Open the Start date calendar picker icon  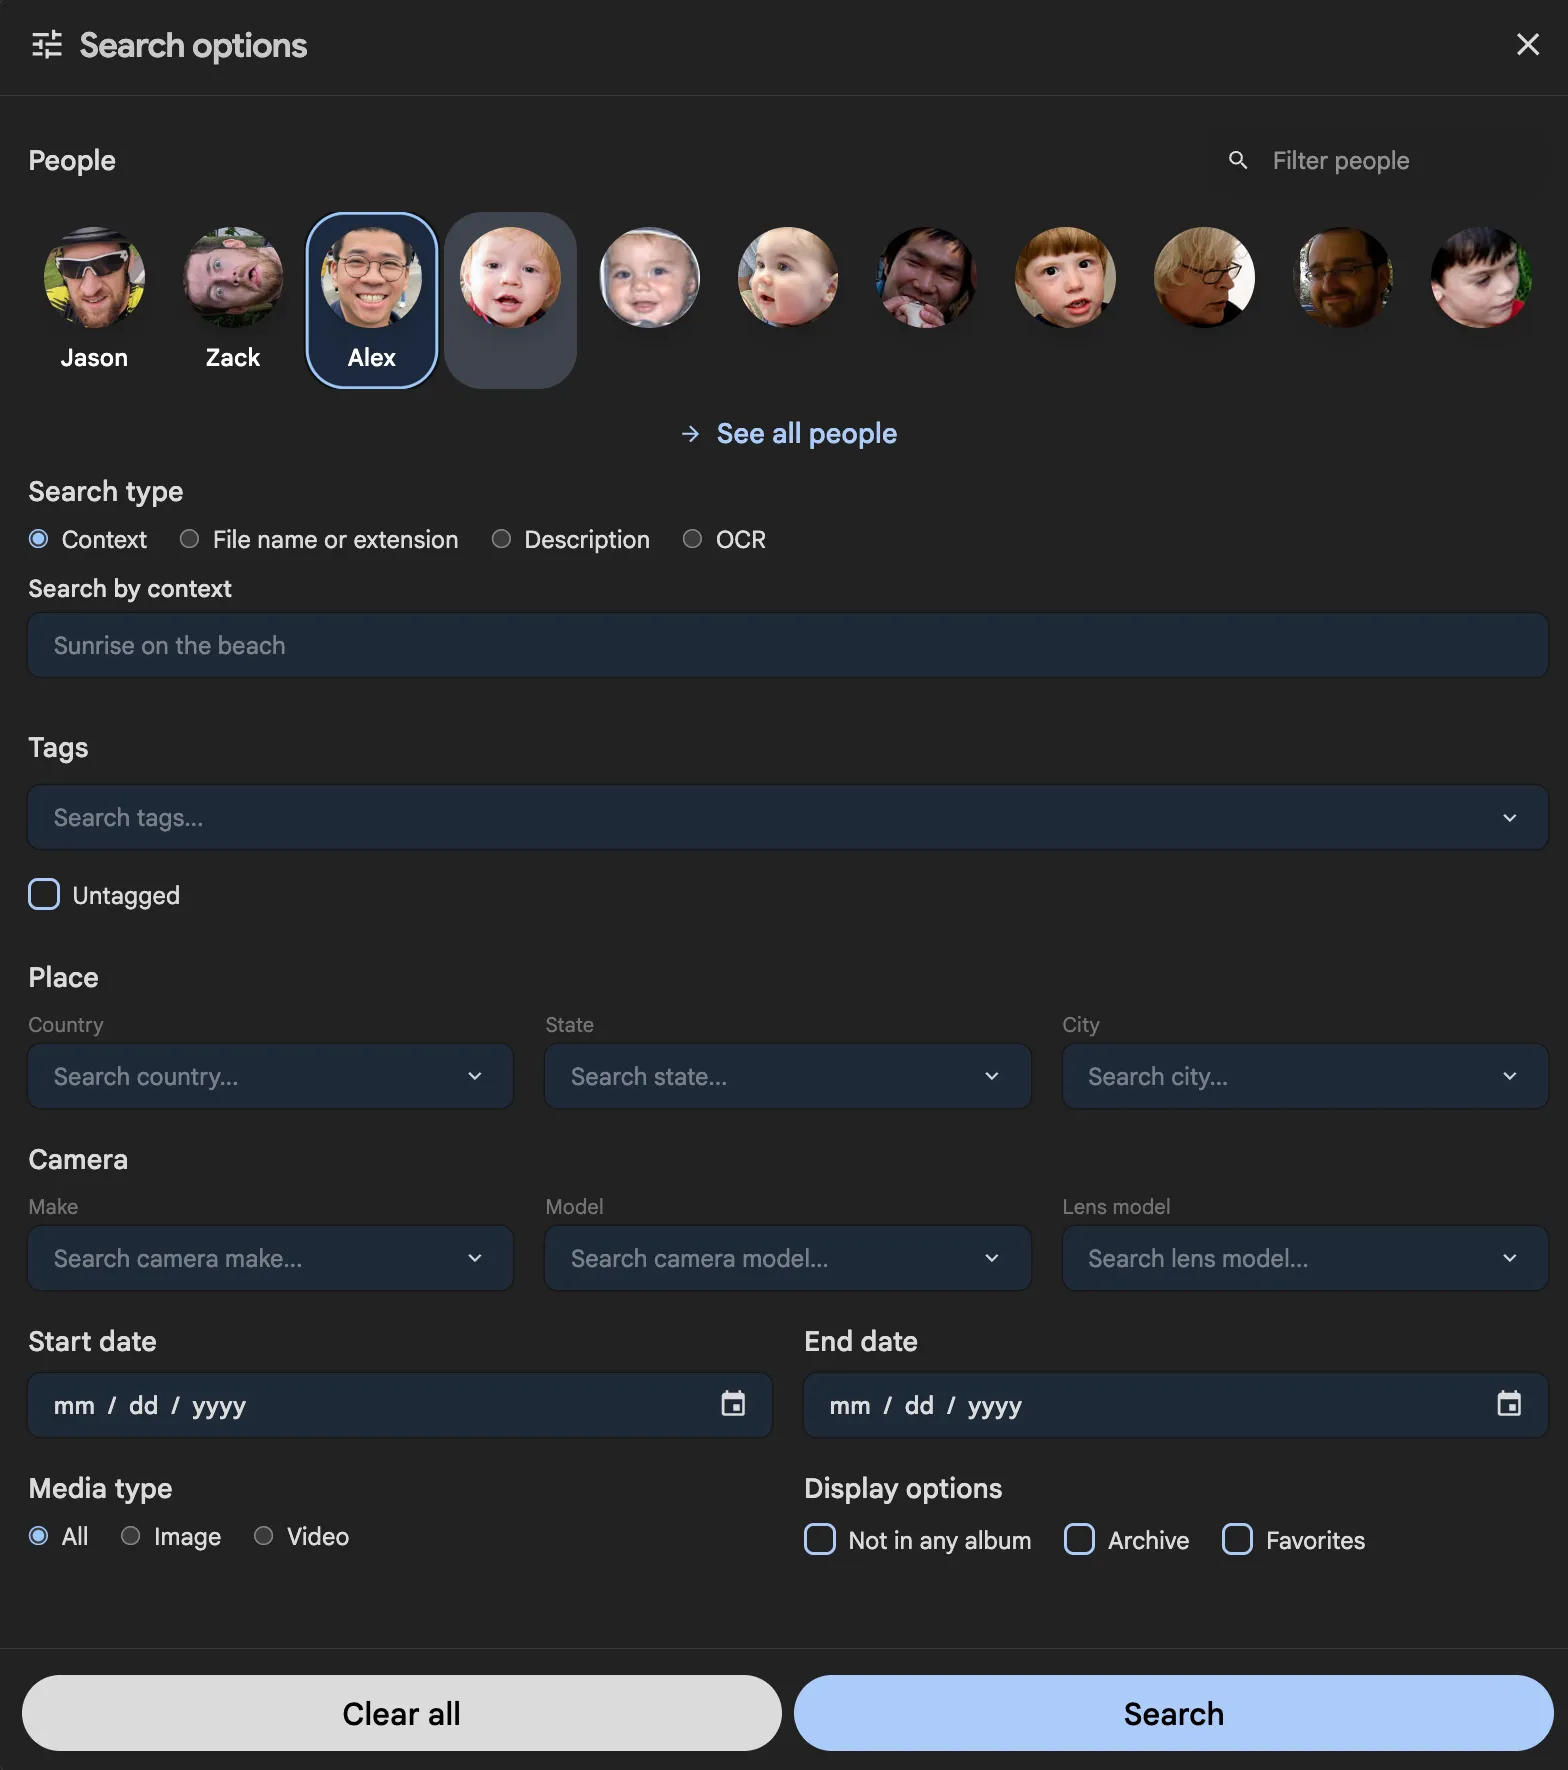coord(733,1404)
